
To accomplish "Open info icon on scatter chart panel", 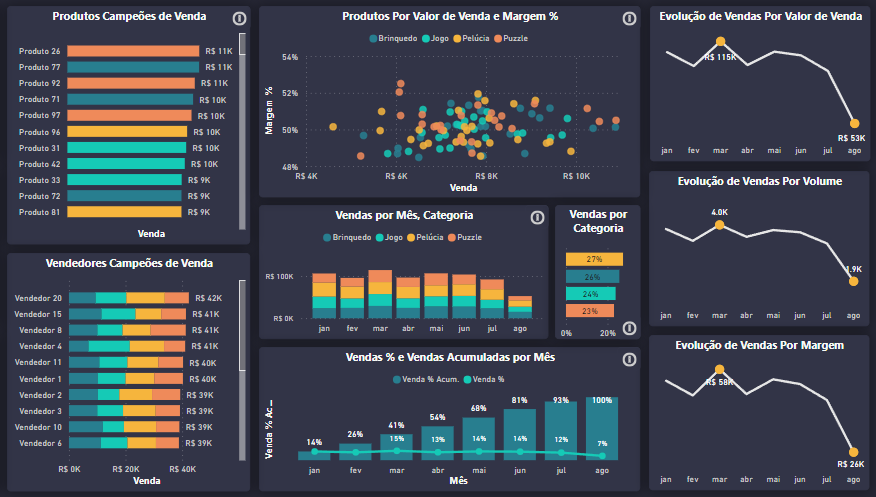I will click(x=629, y=18).
